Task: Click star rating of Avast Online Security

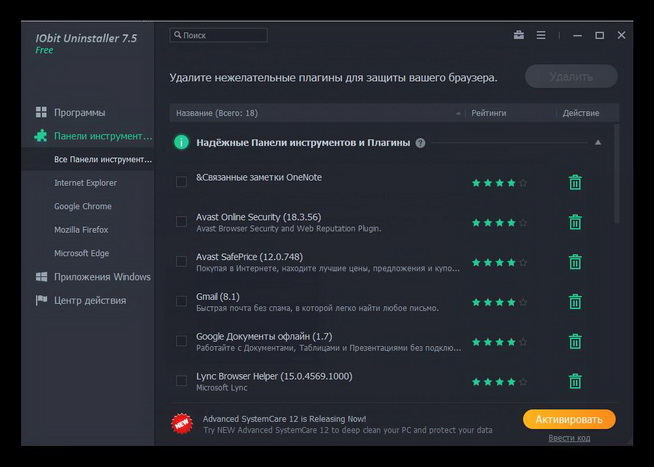Action: click(x=499, y=223)
